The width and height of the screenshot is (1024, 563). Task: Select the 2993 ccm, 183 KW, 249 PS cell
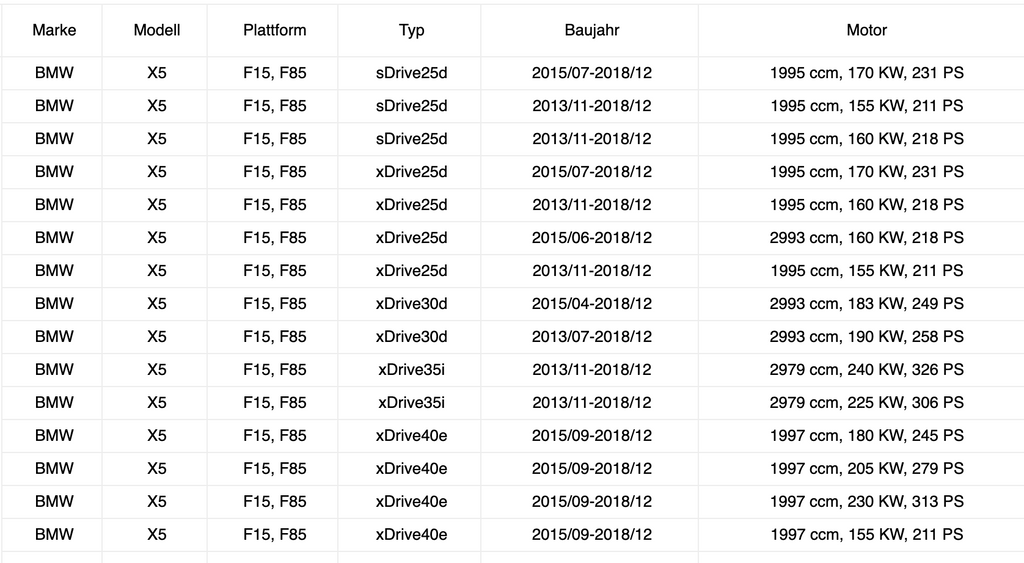866,303
